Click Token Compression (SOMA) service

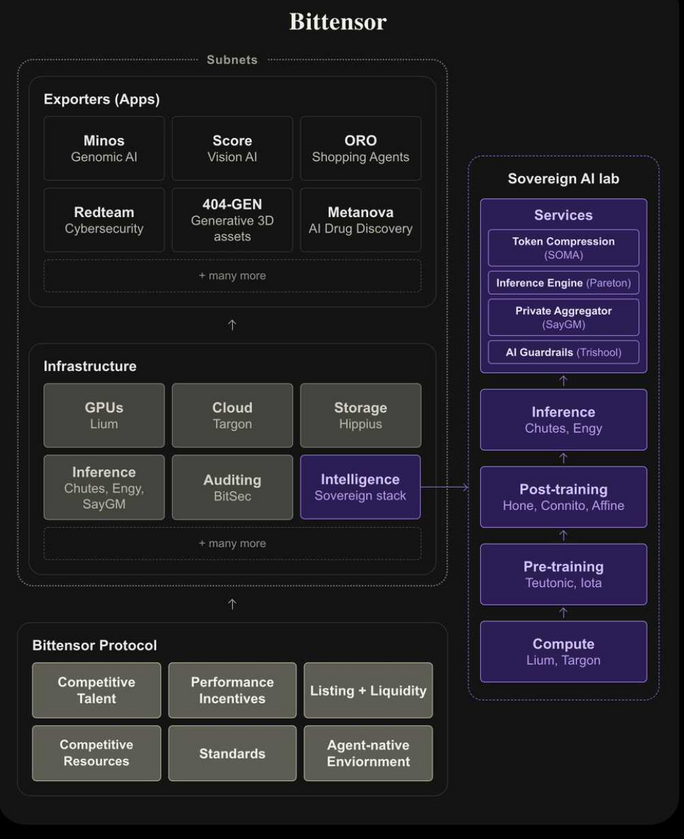tap(564, 248)
